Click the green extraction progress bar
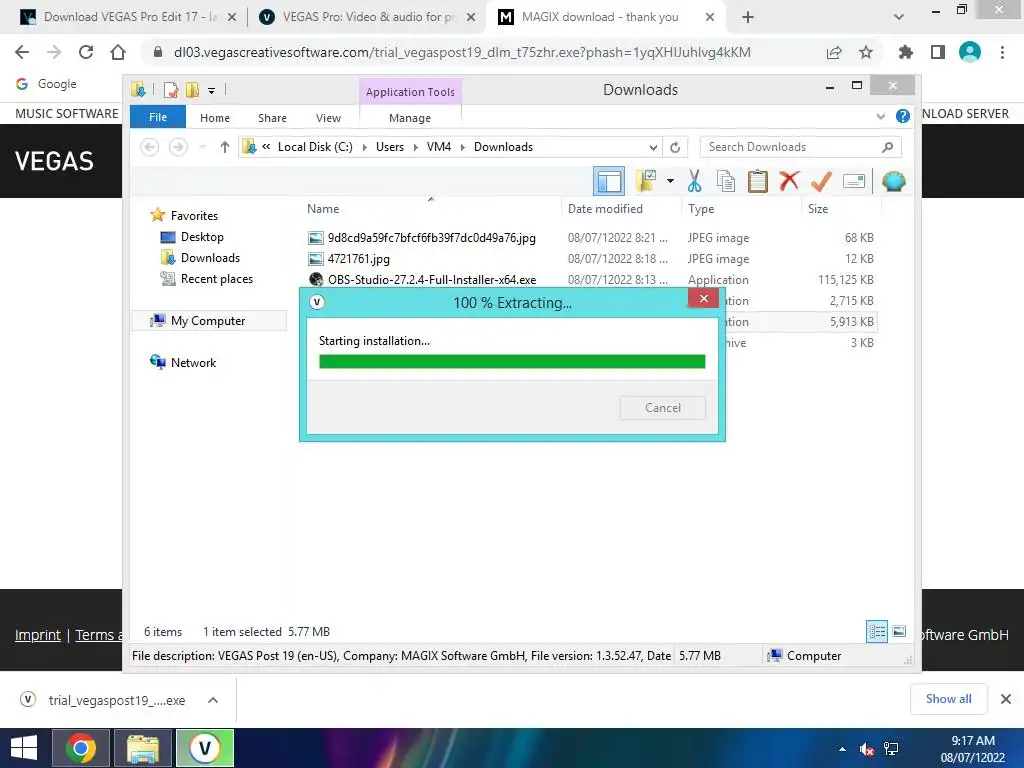 (512, 362)
